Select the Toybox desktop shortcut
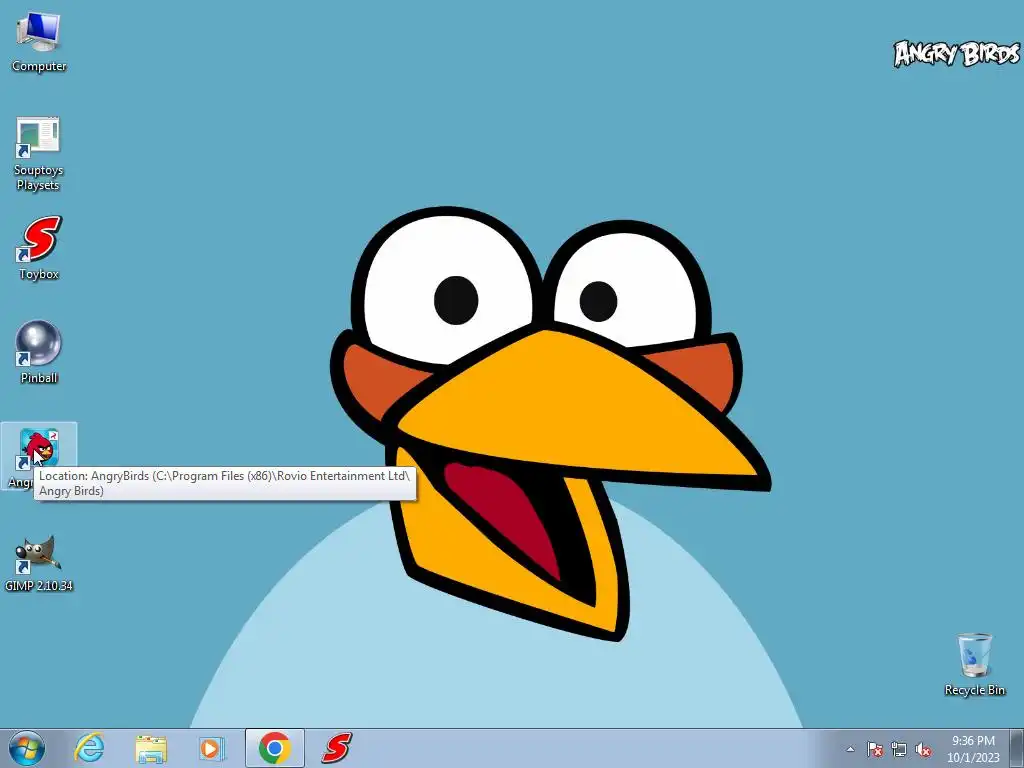Screen dimensions: 1024x768 coord(39,248)
